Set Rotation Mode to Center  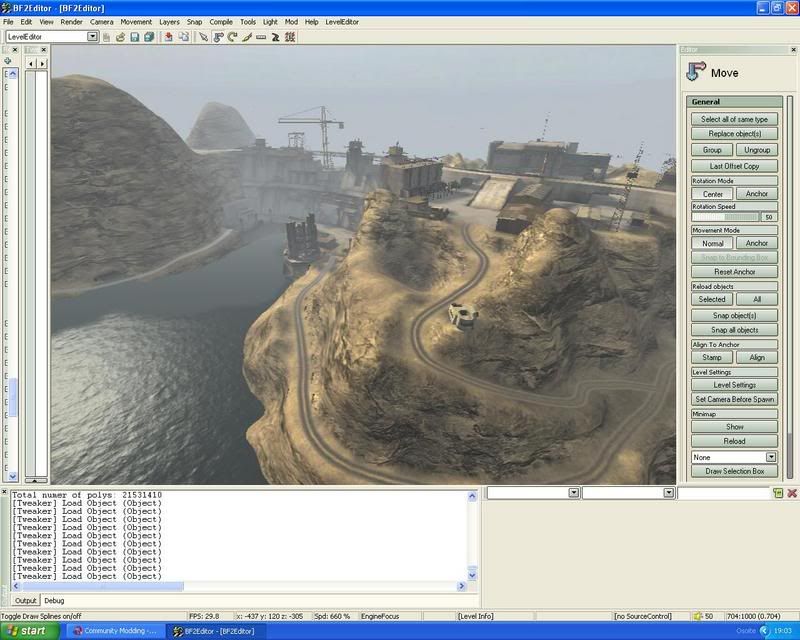point(712,194)
